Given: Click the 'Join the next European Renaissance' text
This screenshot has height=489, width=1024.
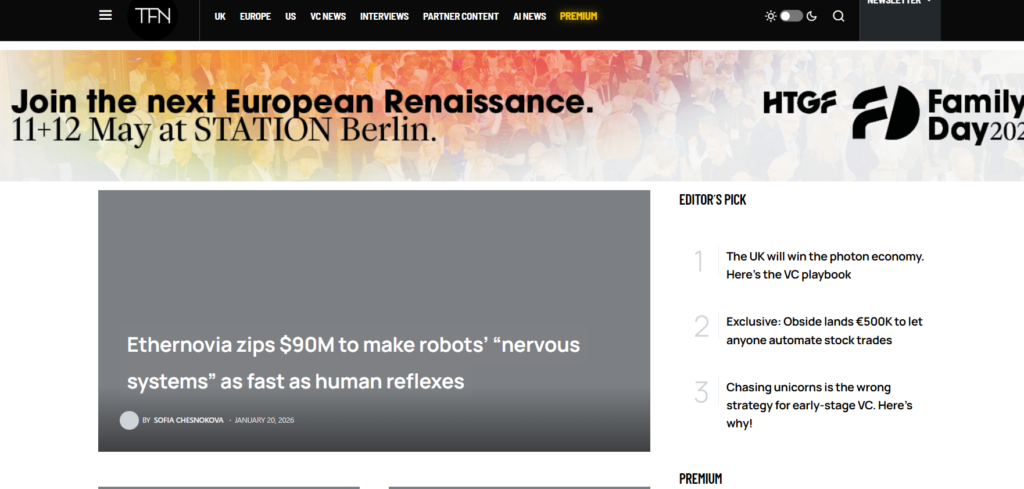Looking at the screenshot, I should click(302, 102).
